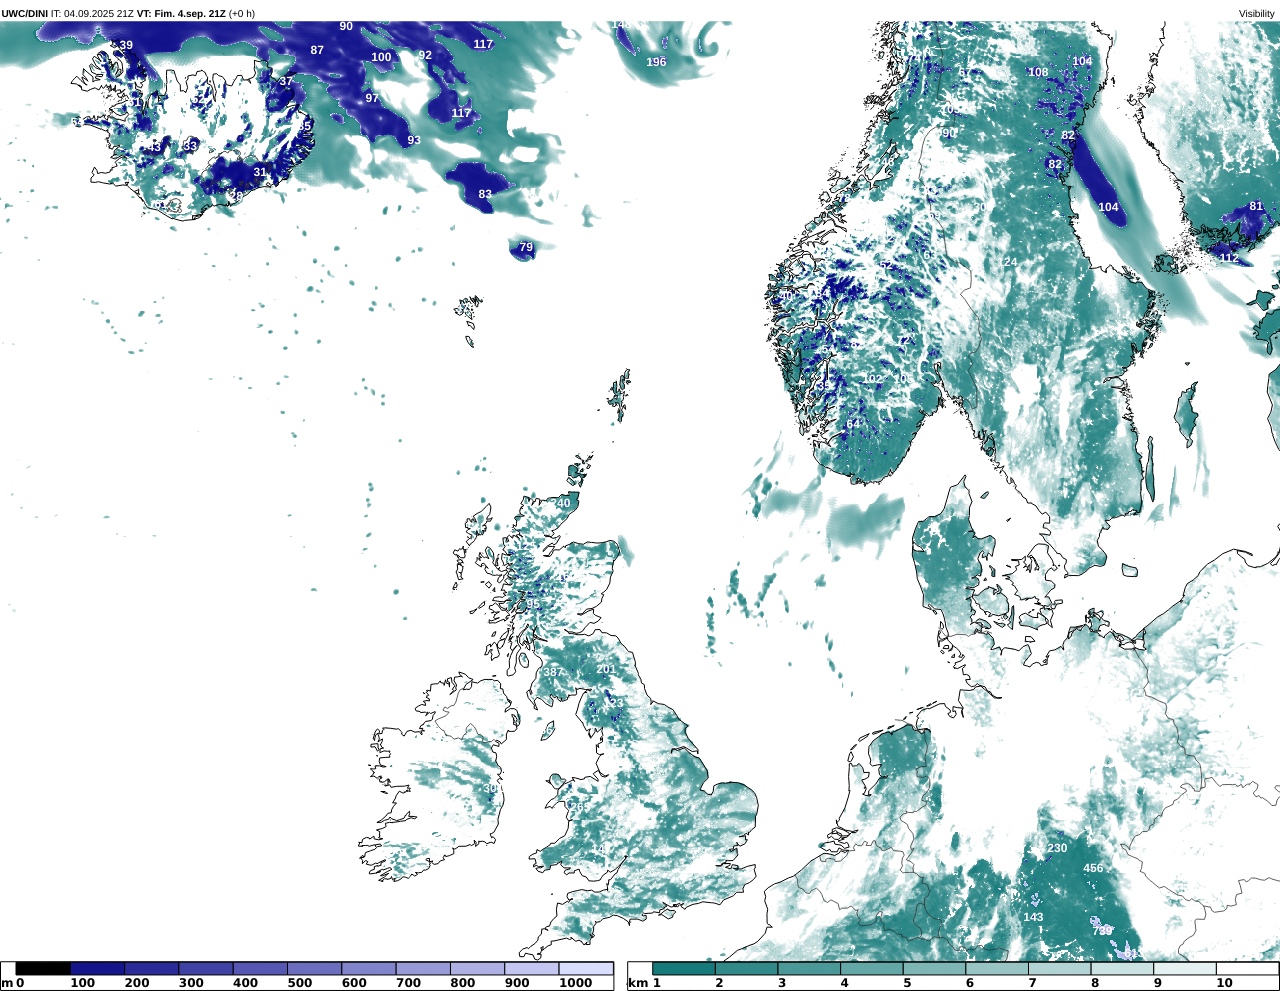Click the '456' visibility value over Germany
The height and width of the screenshot is (991, 1280).
(1094, 868)
